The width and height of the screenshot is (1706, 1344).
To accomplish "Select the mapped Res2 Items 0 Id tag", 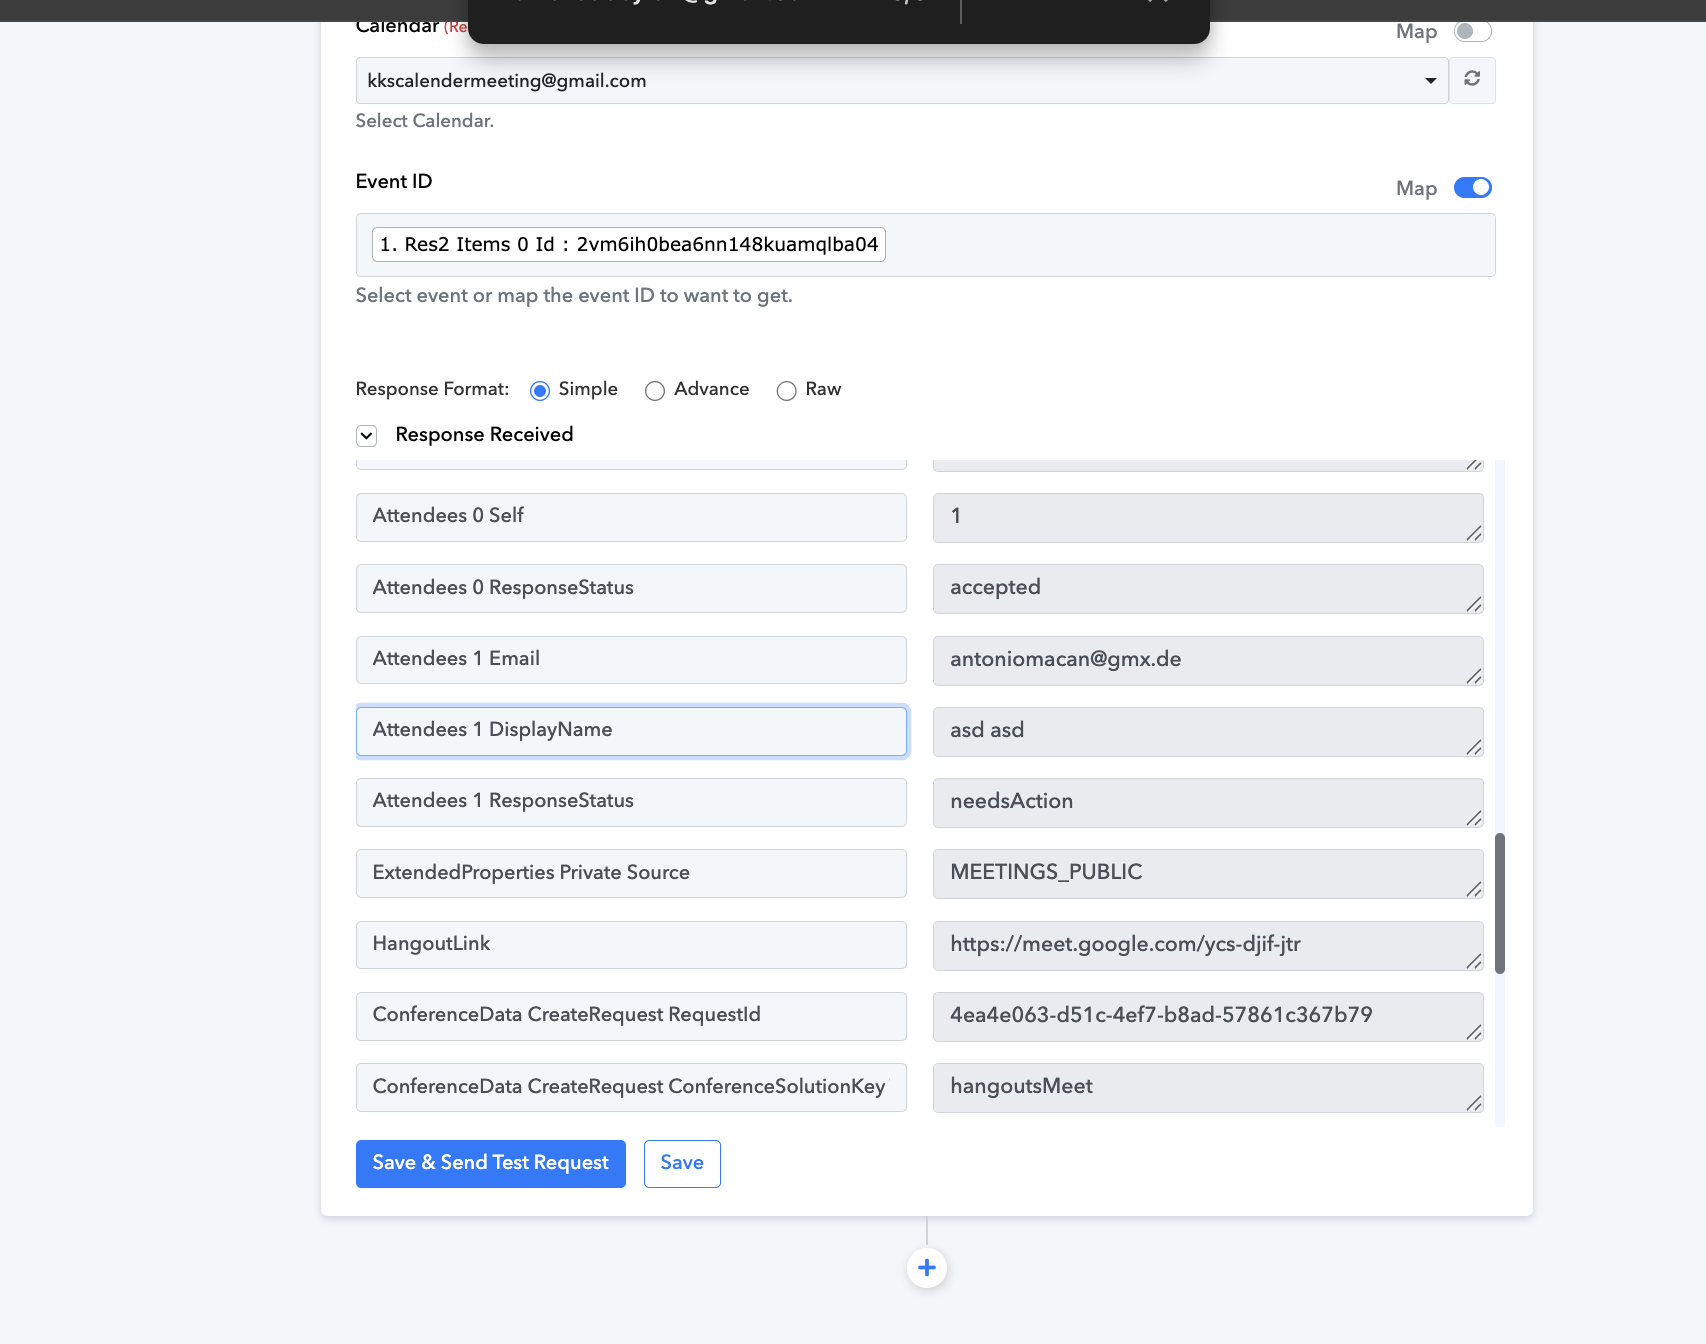I will 629,245.
